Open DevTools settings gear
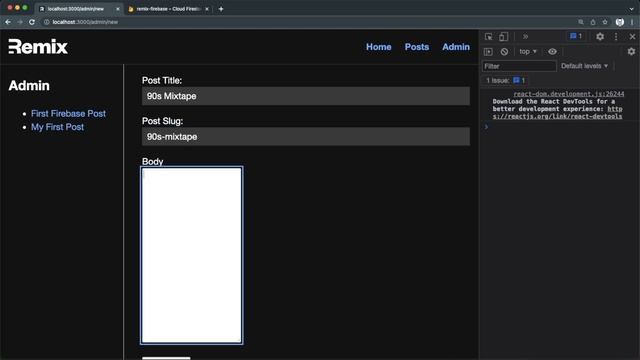The width and height of the screenshot is (640, 360). tap(600, 37)
